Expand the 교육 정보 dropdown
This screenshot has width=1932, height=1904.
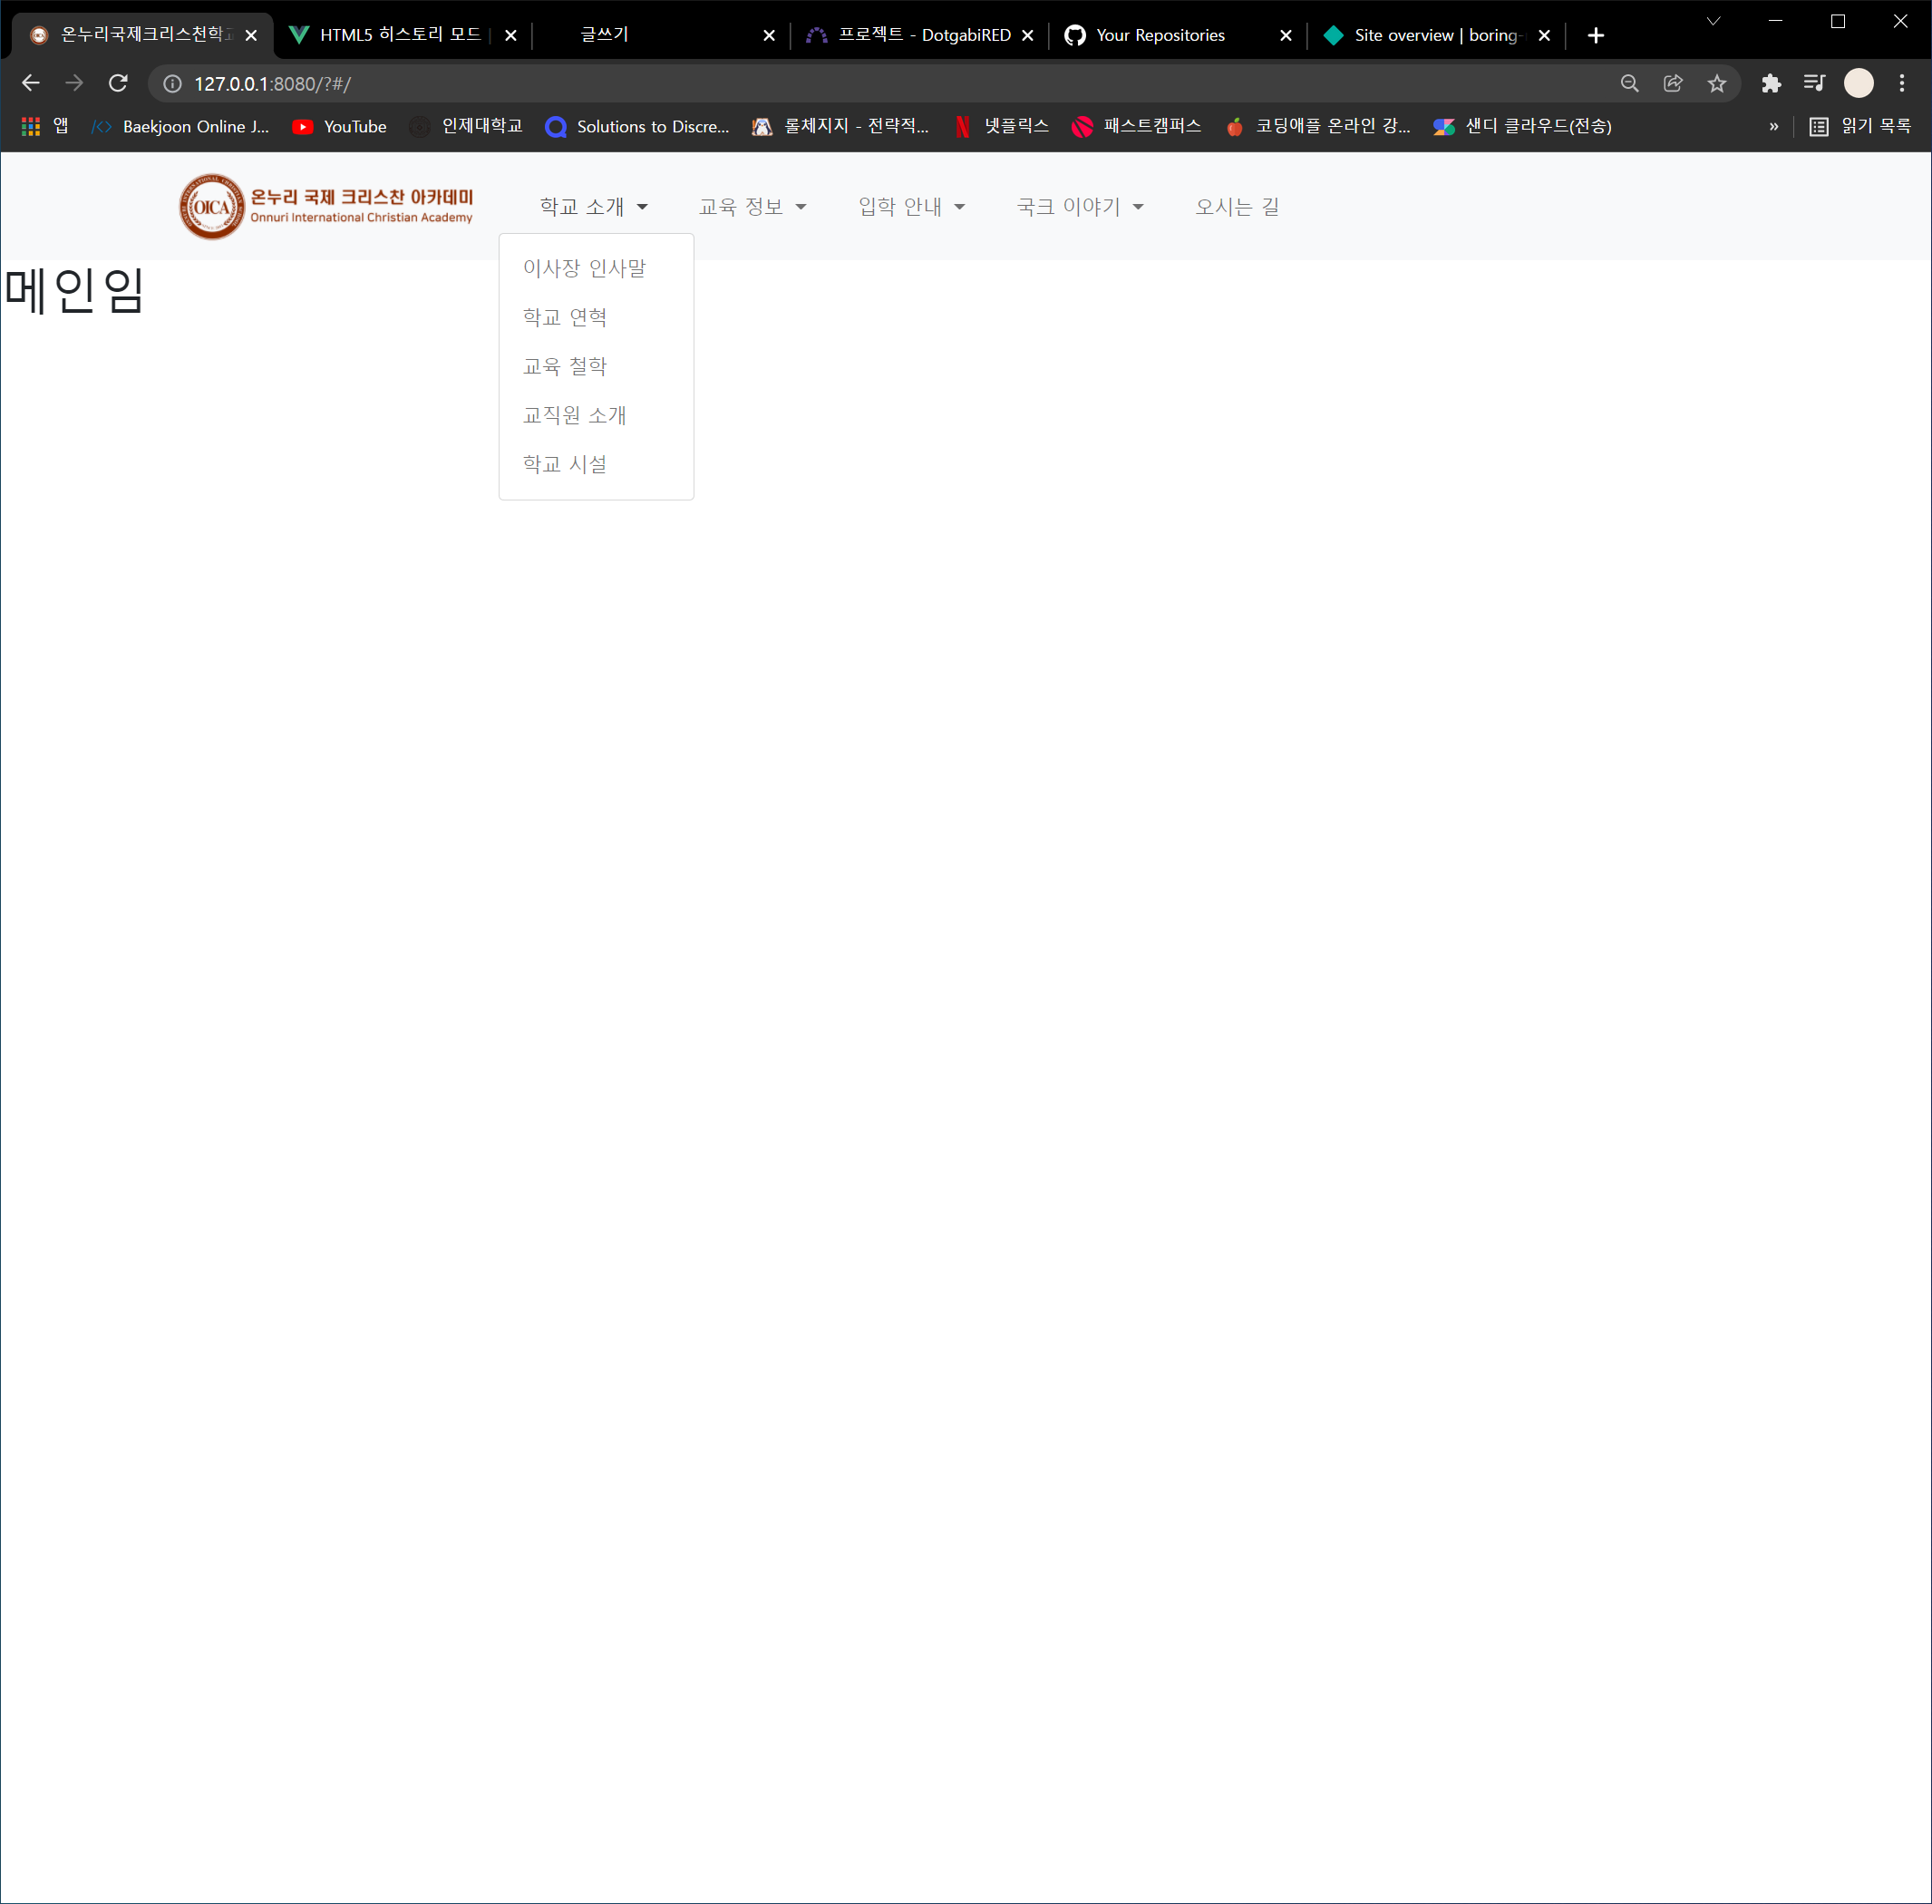coord(752,207)
